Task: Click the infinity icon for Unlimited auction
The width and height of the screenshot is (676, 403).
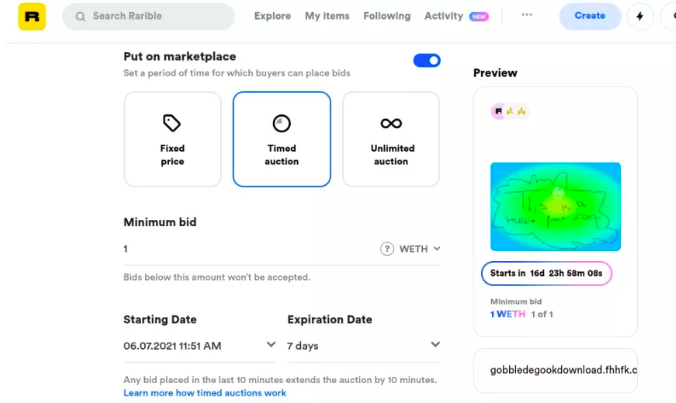Action: [x=391, y=124]
